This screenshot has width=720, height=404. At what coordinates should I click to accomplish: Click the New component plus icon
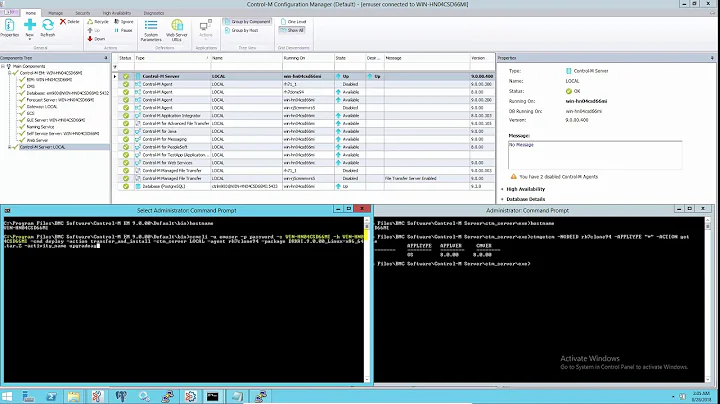tap(29, 25)
